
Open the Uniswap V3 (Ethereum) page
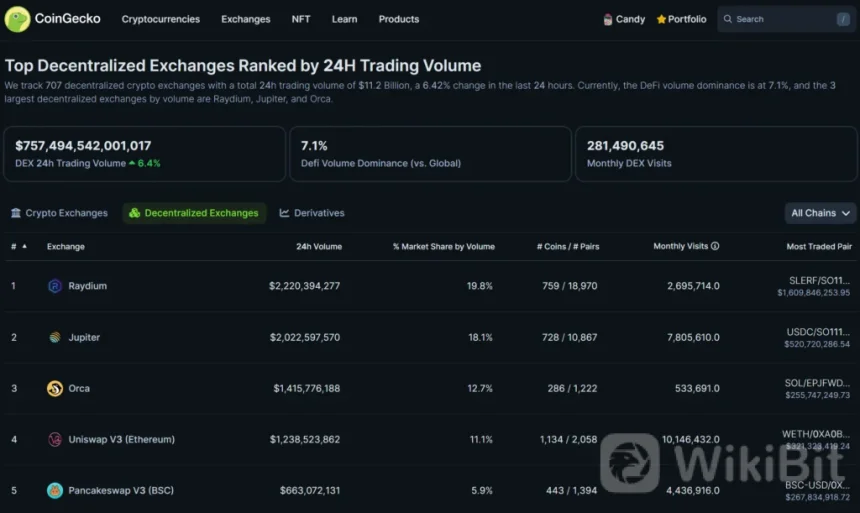[x=122, y=439]
